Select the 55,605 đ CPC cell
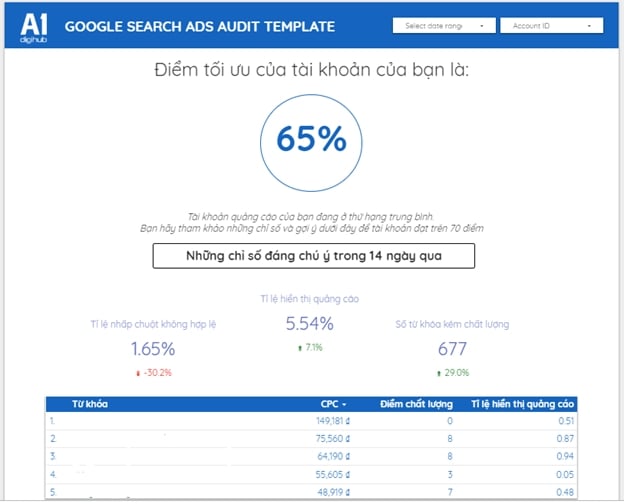The image size is (624, 504). [x=333, y=474]
